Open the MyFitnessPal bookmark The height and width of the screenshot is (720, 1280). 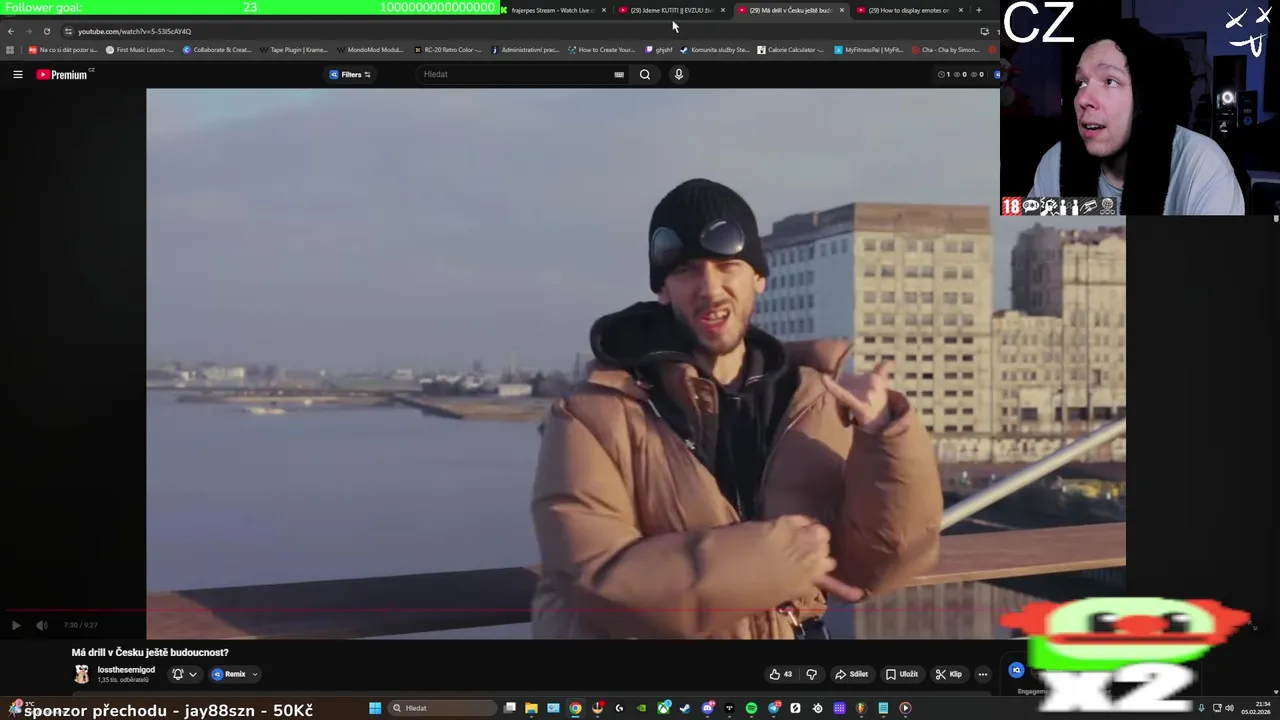coord(868,50)
